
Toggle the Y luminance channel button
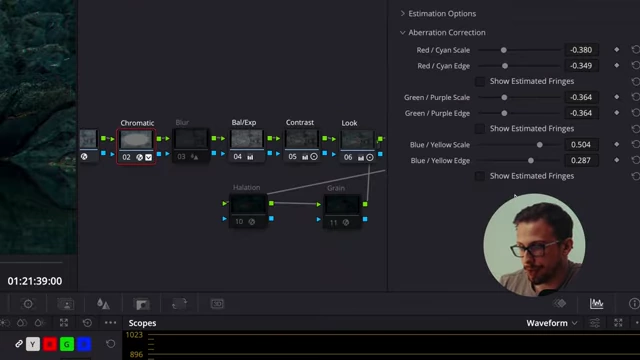[x=33, y=344]
